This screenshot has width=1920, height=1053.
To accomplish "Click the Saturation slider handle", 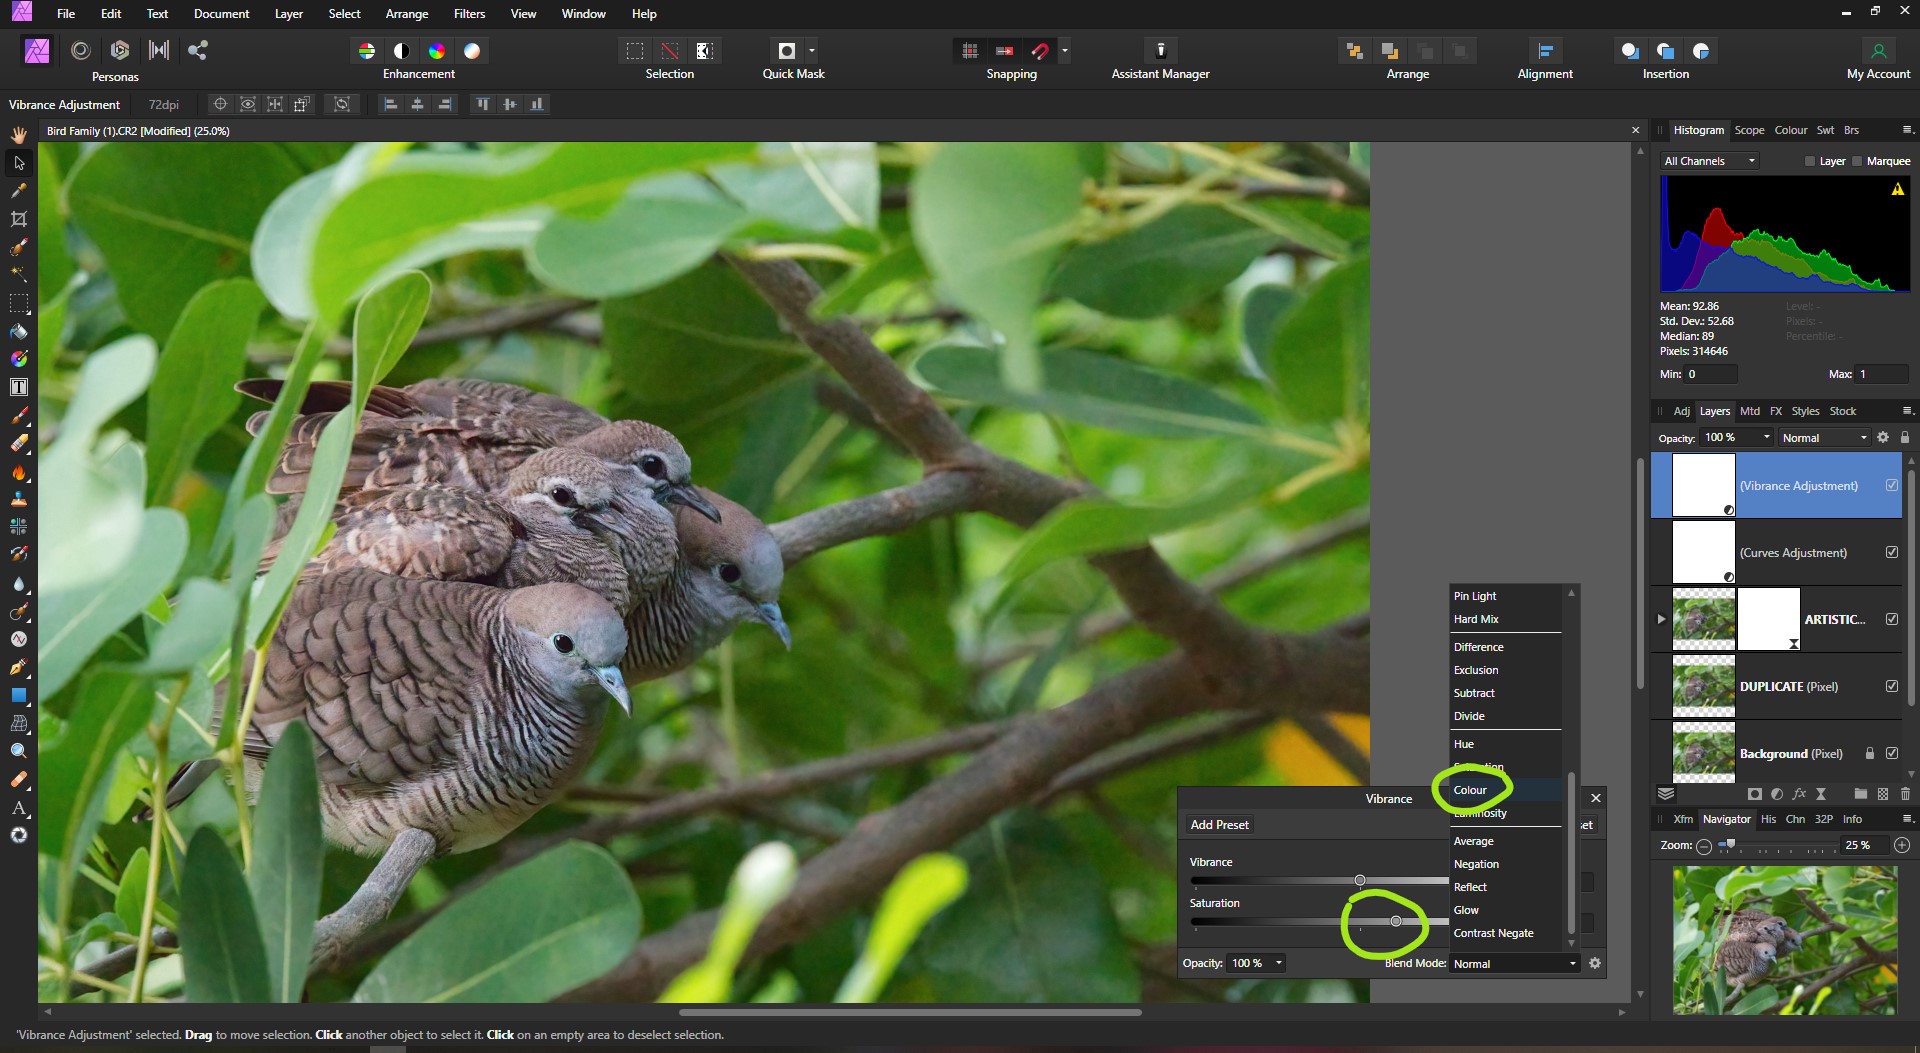I will tap(1396, 921).
